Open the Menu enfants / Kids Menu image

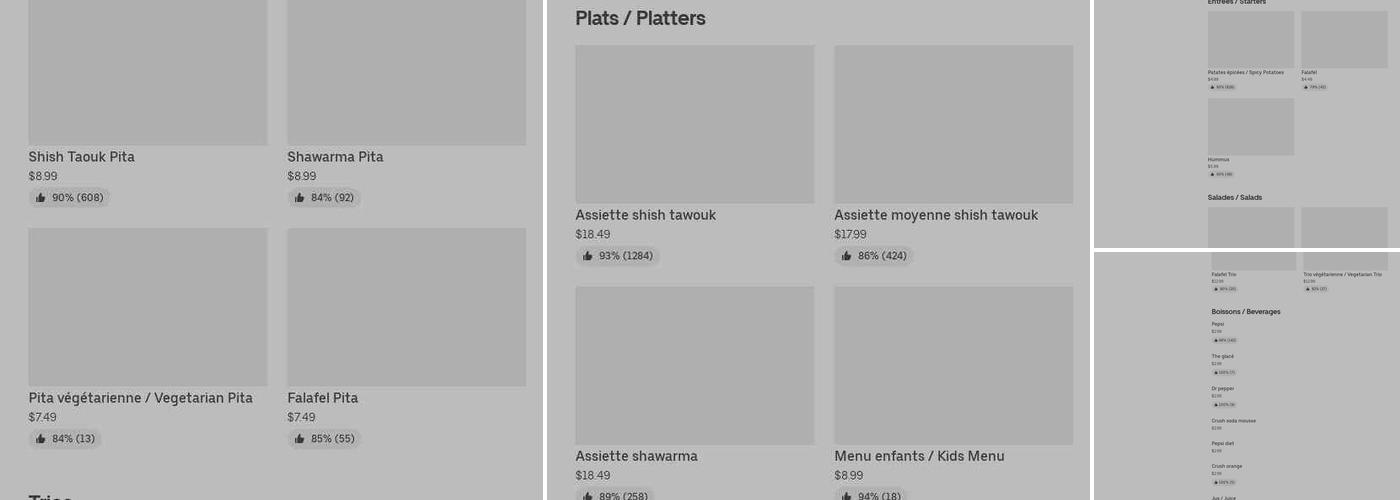pyautogui.click(x=953, y=365)
